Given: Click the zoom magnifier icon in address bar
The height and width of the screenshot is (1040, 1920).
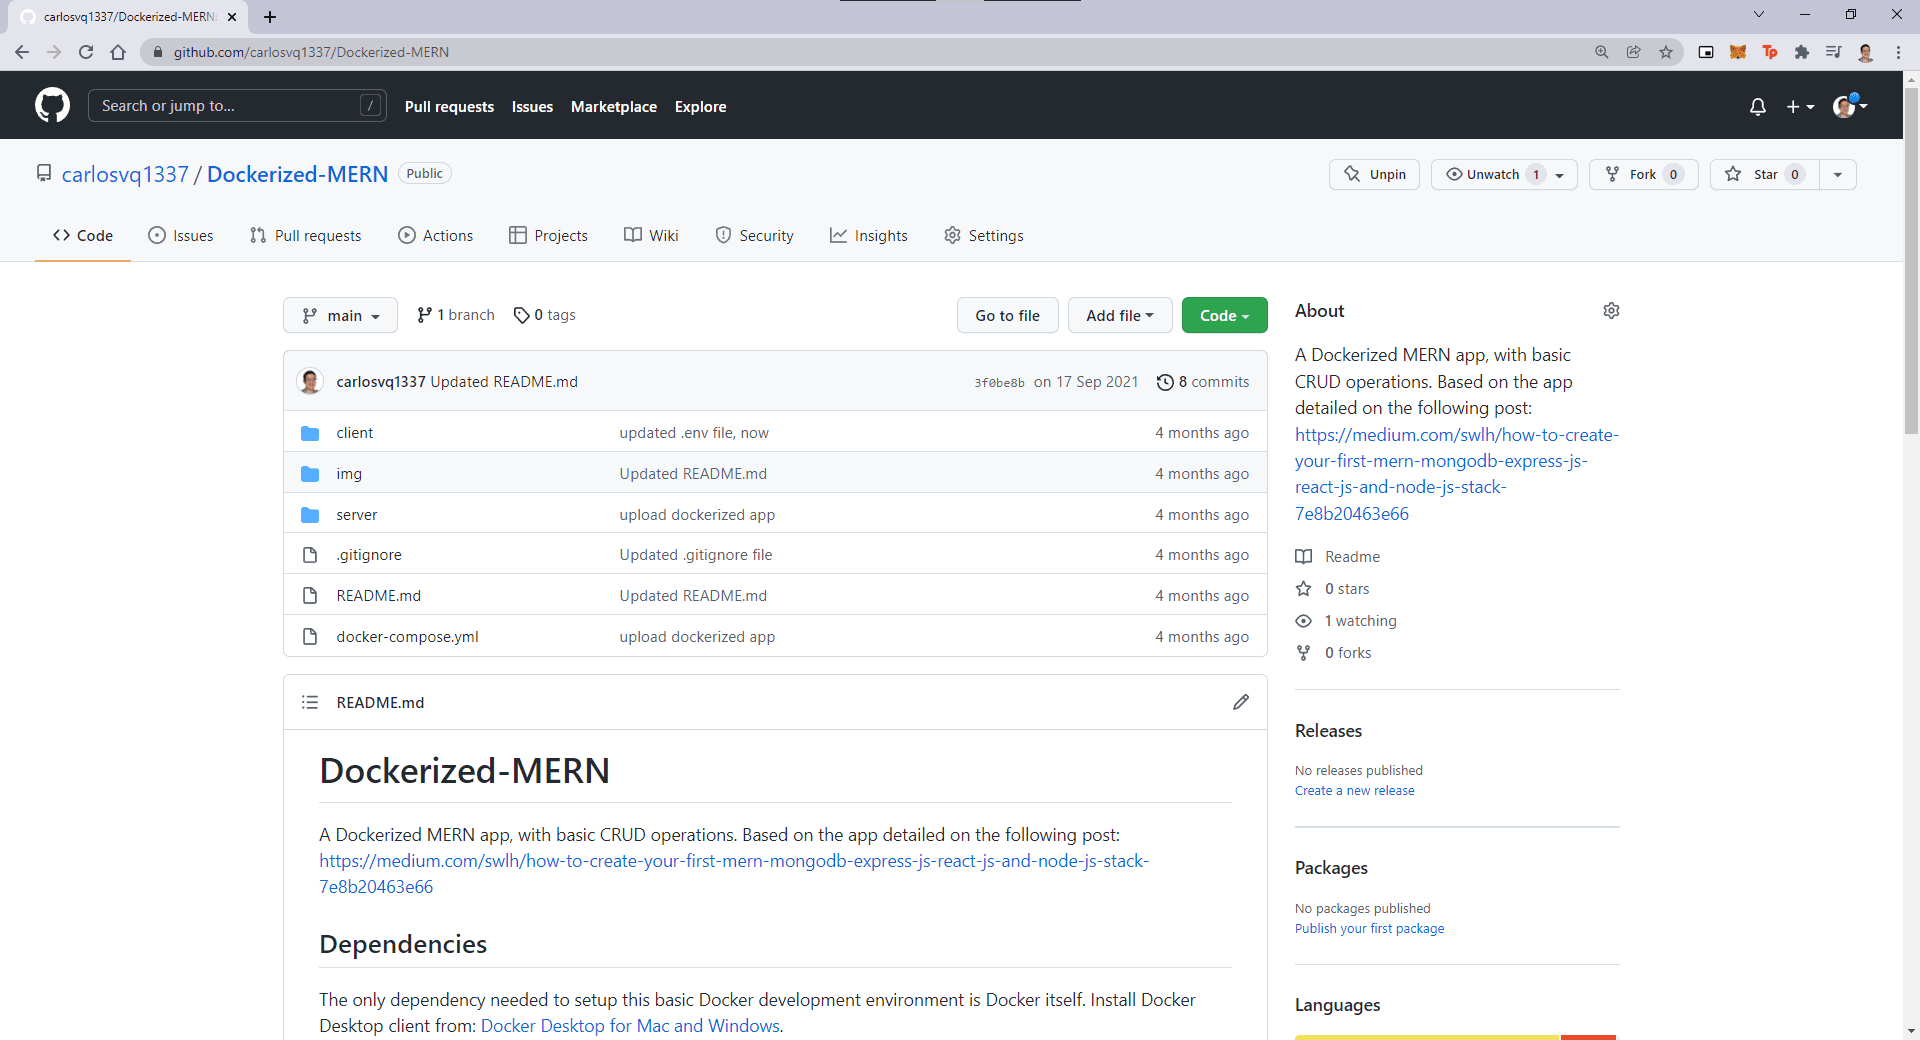Looking at the screenshot, I should [1602, 52].
